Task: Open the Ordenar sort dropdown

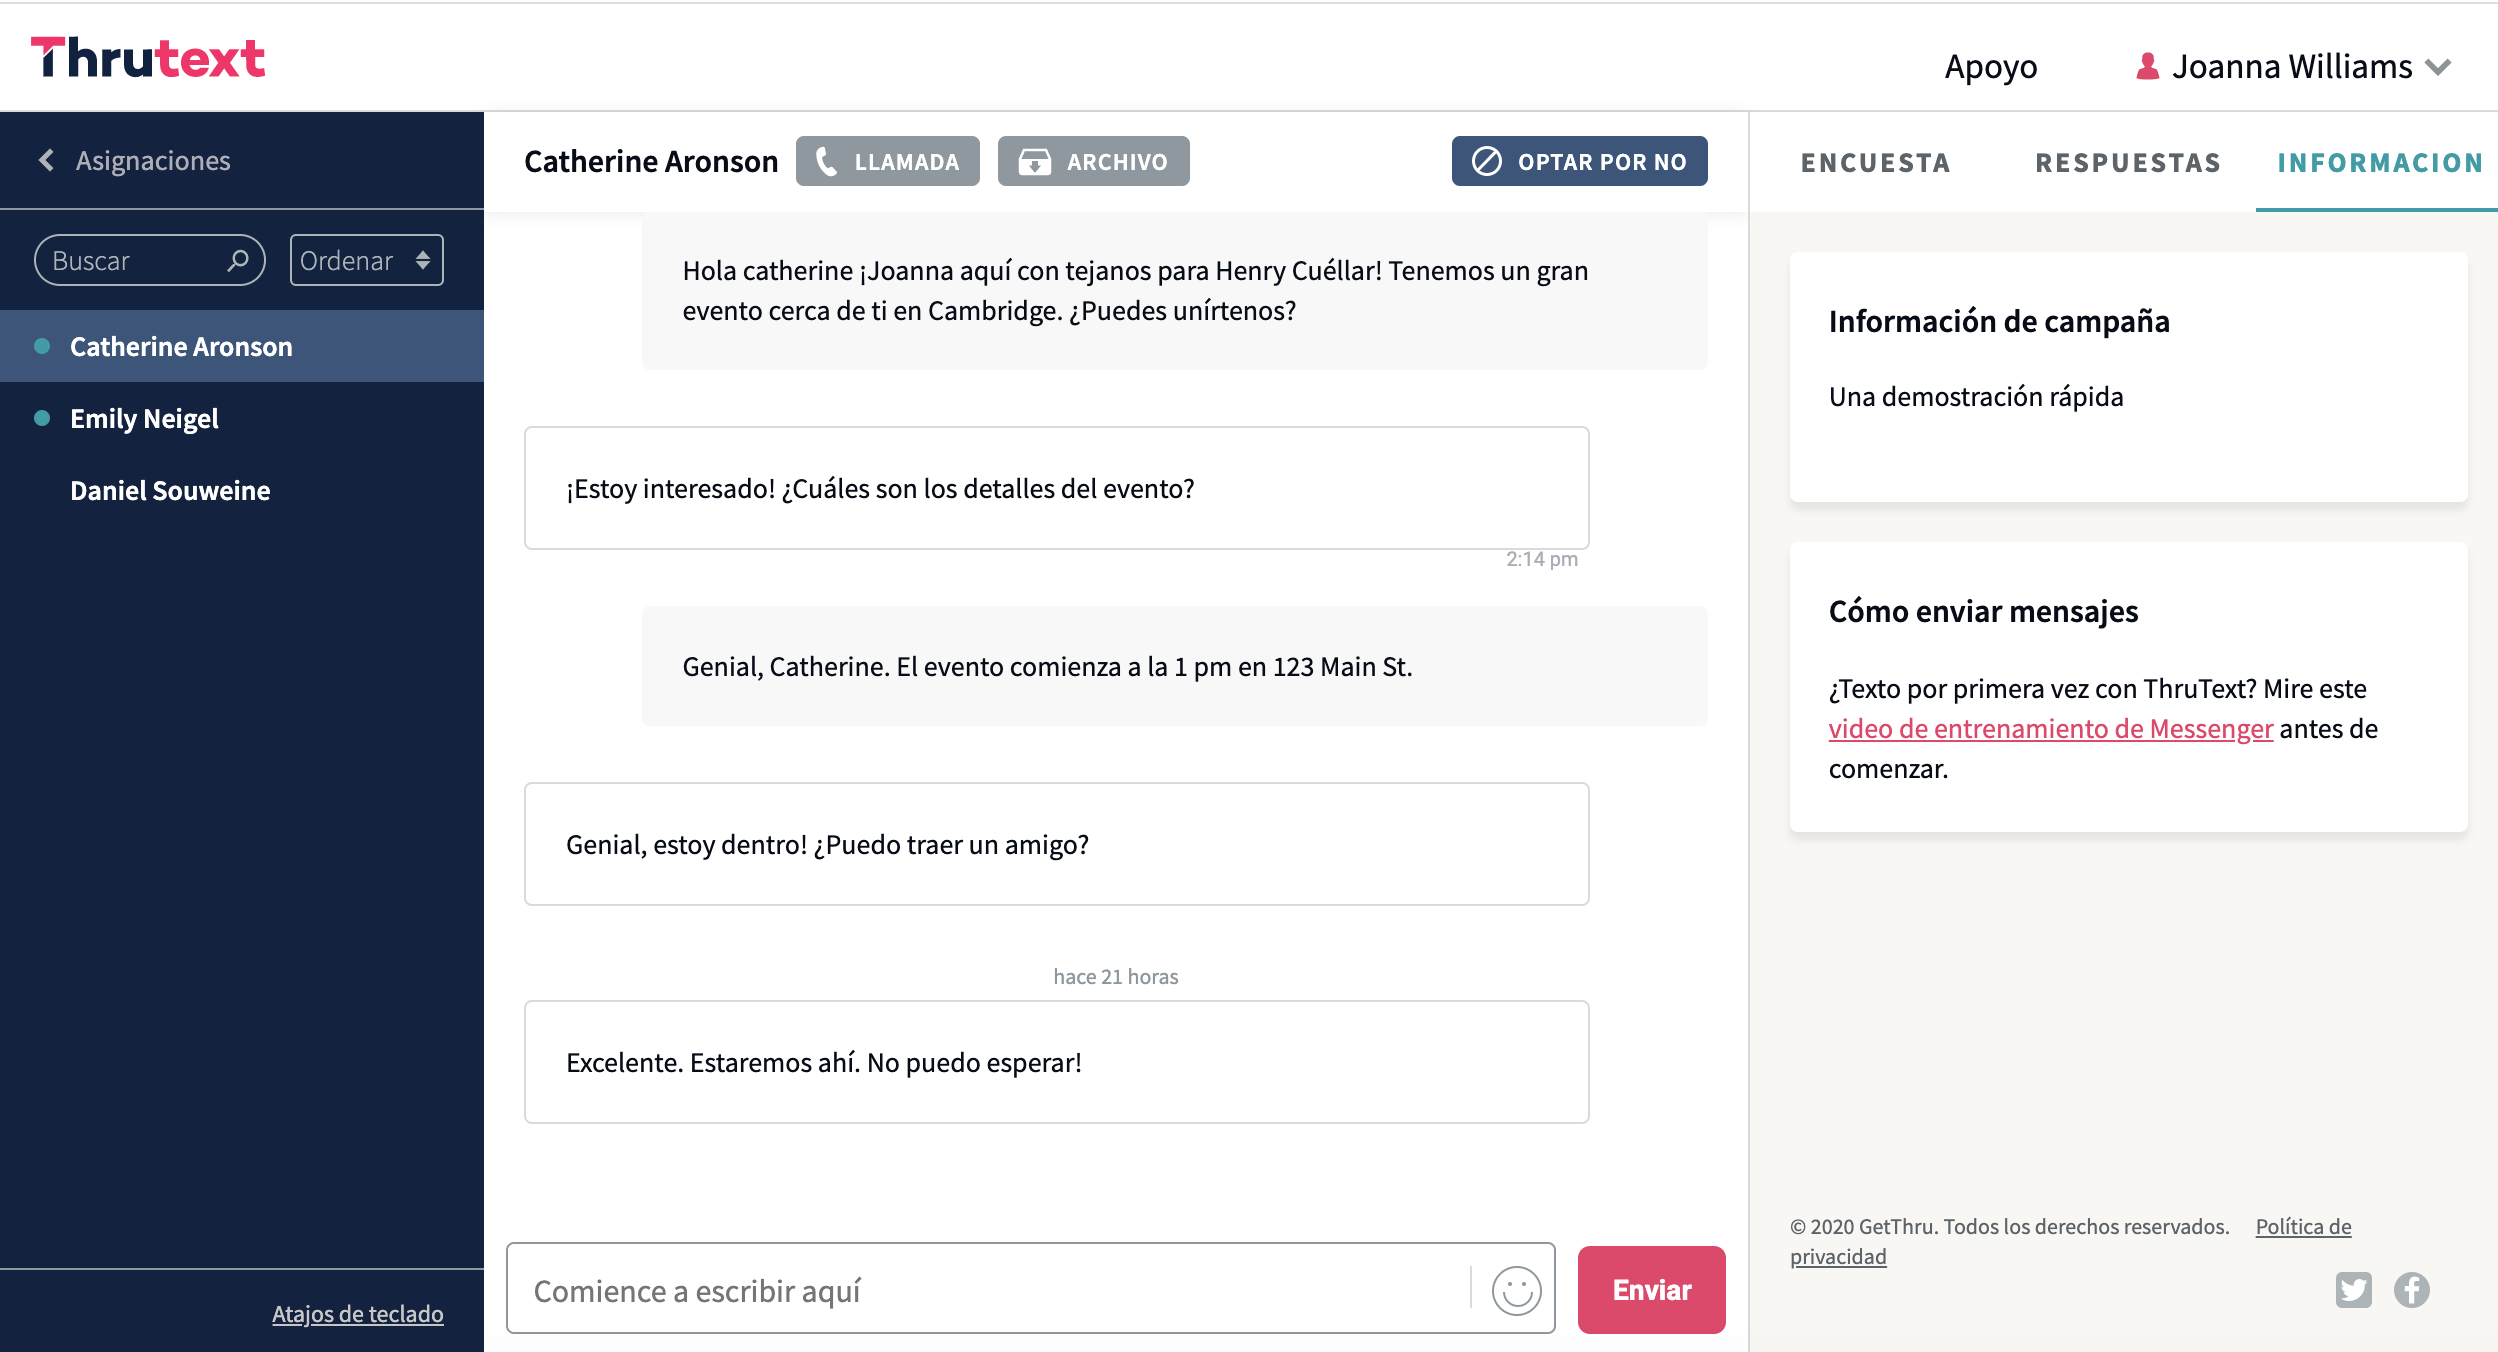Action: [x=366, y=261]
